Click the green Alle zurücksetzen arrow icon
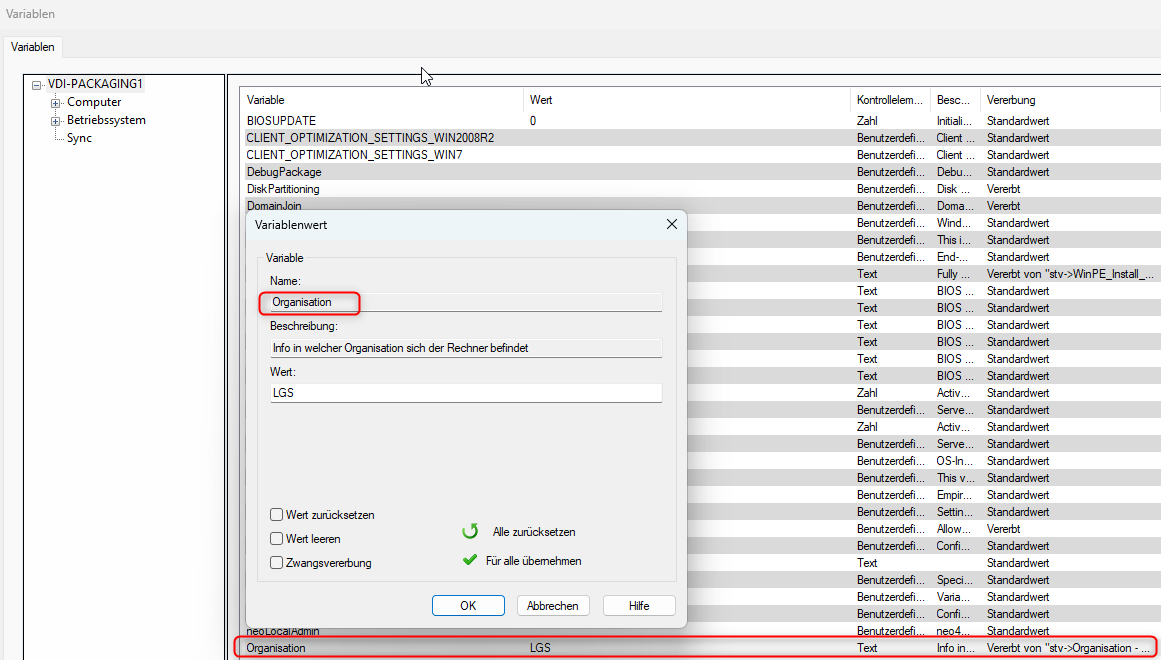Image resolution: width=1161 pixels, height=660 pixels. (x=470, y=532)
